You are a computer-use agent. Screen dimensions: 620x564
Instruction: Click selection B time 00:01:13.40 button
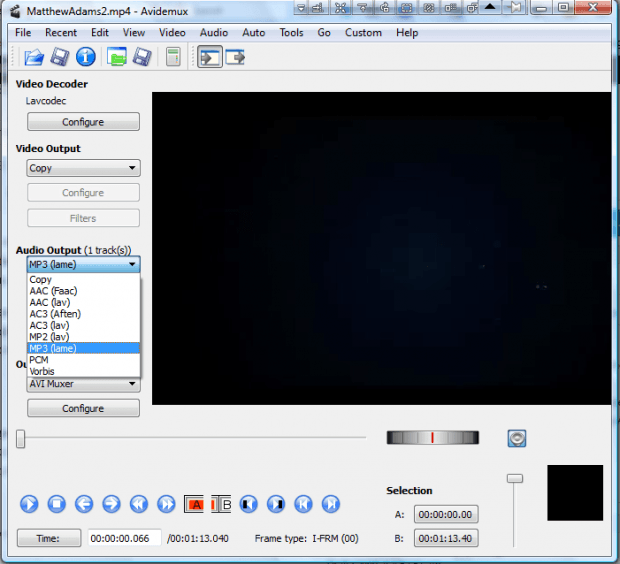pos(446,538)
